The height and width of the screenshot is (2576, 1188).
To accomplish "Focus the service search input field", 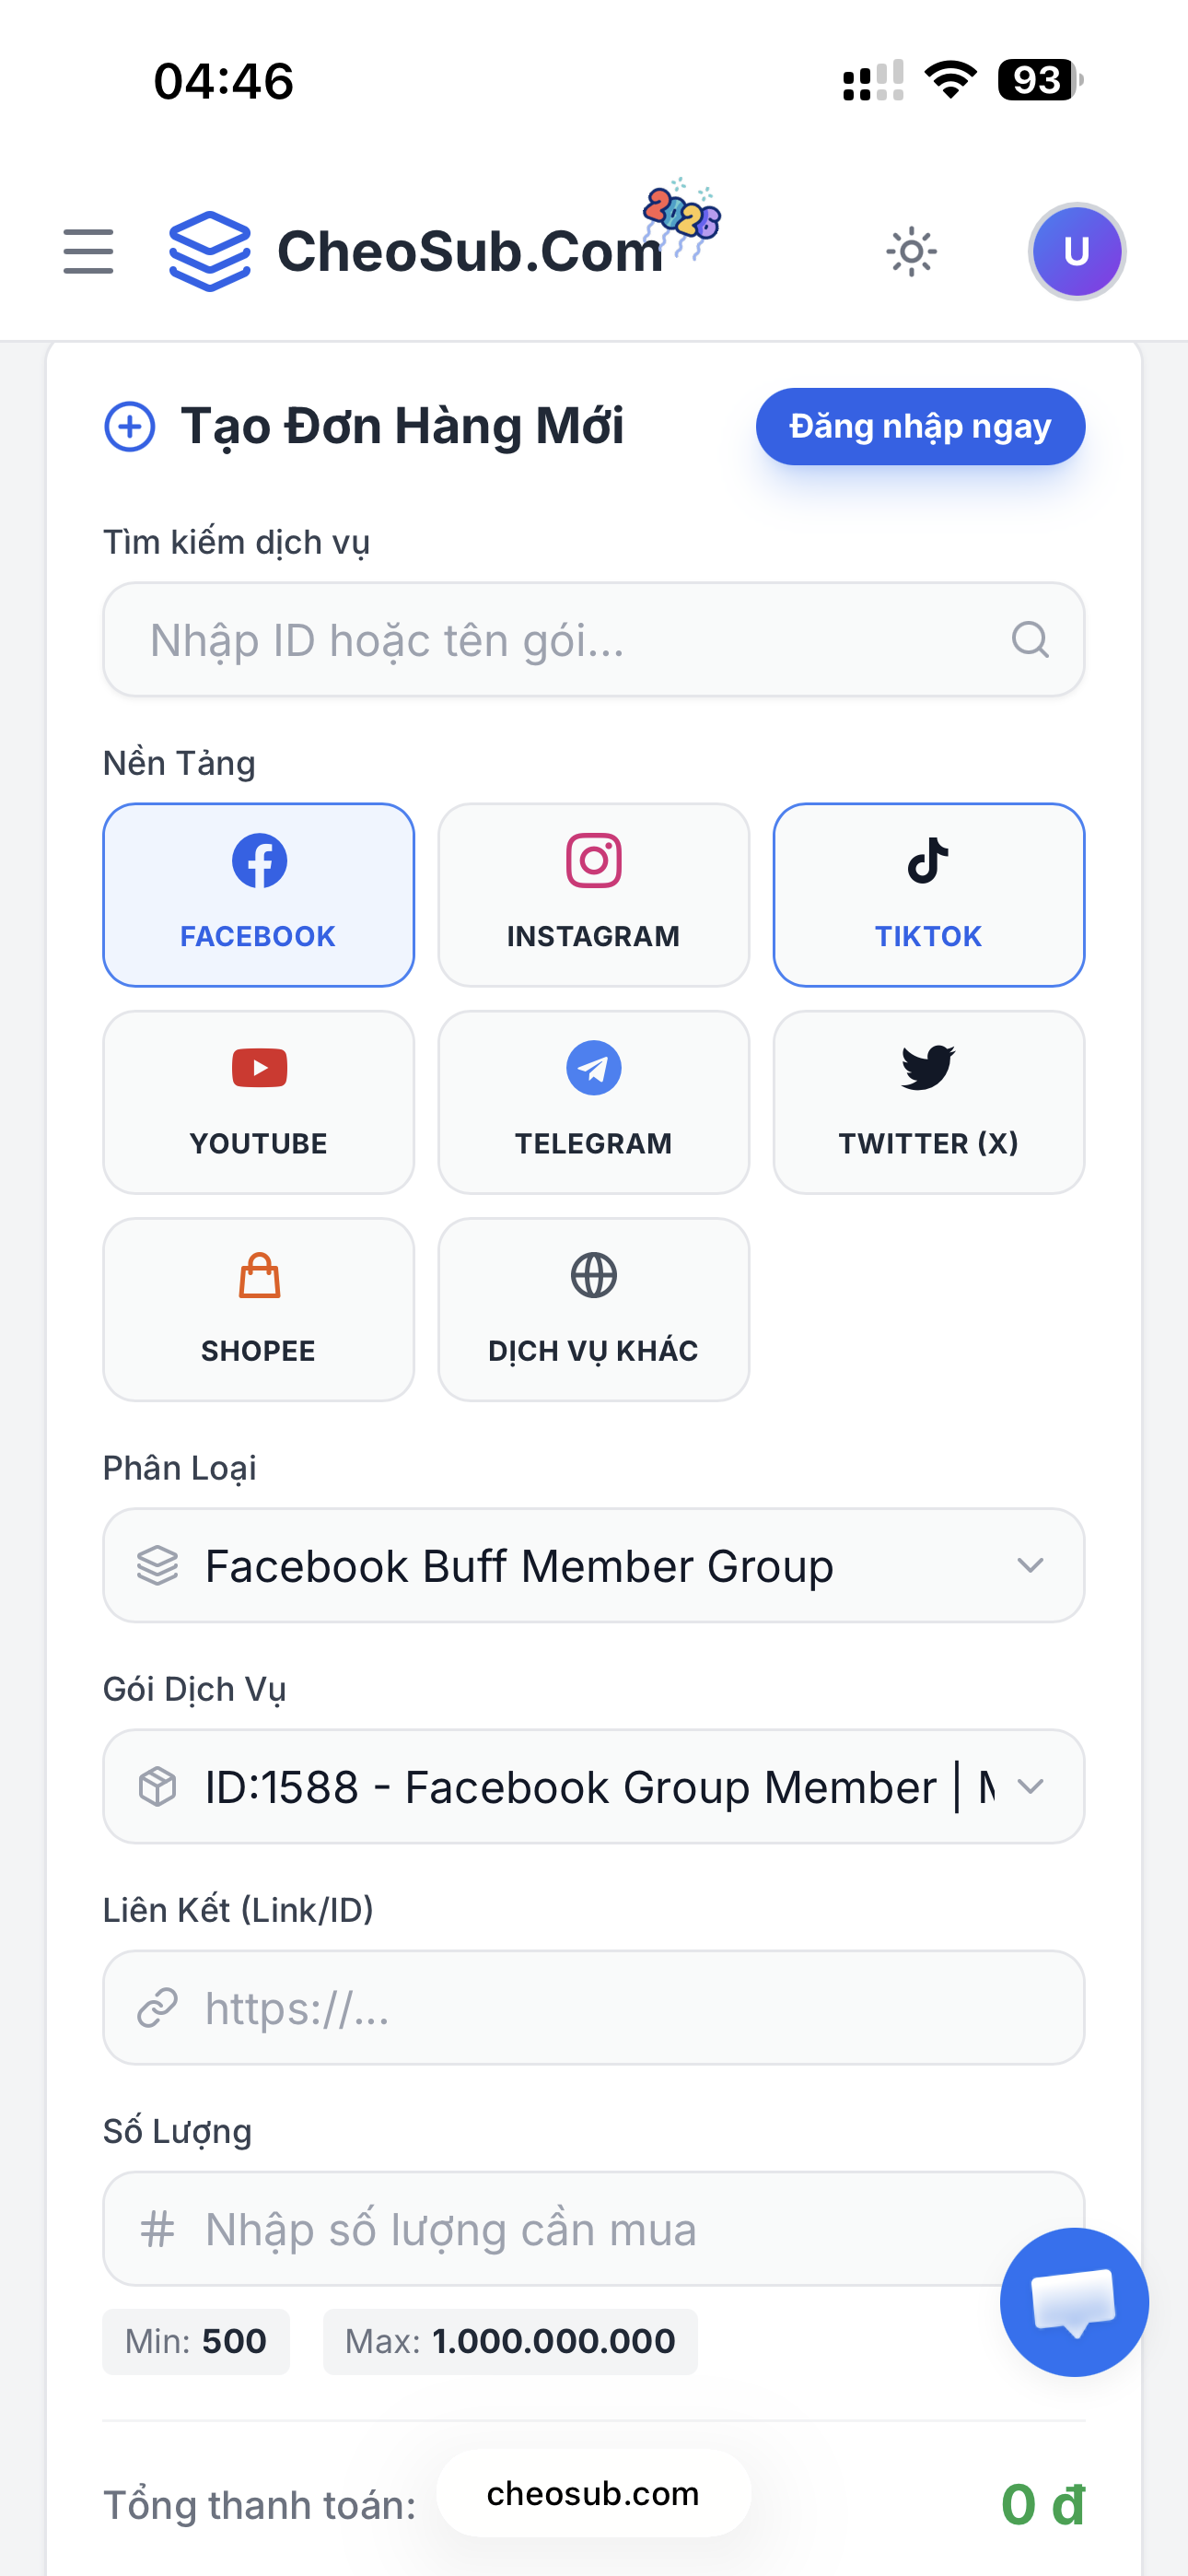I will point(570,640).
